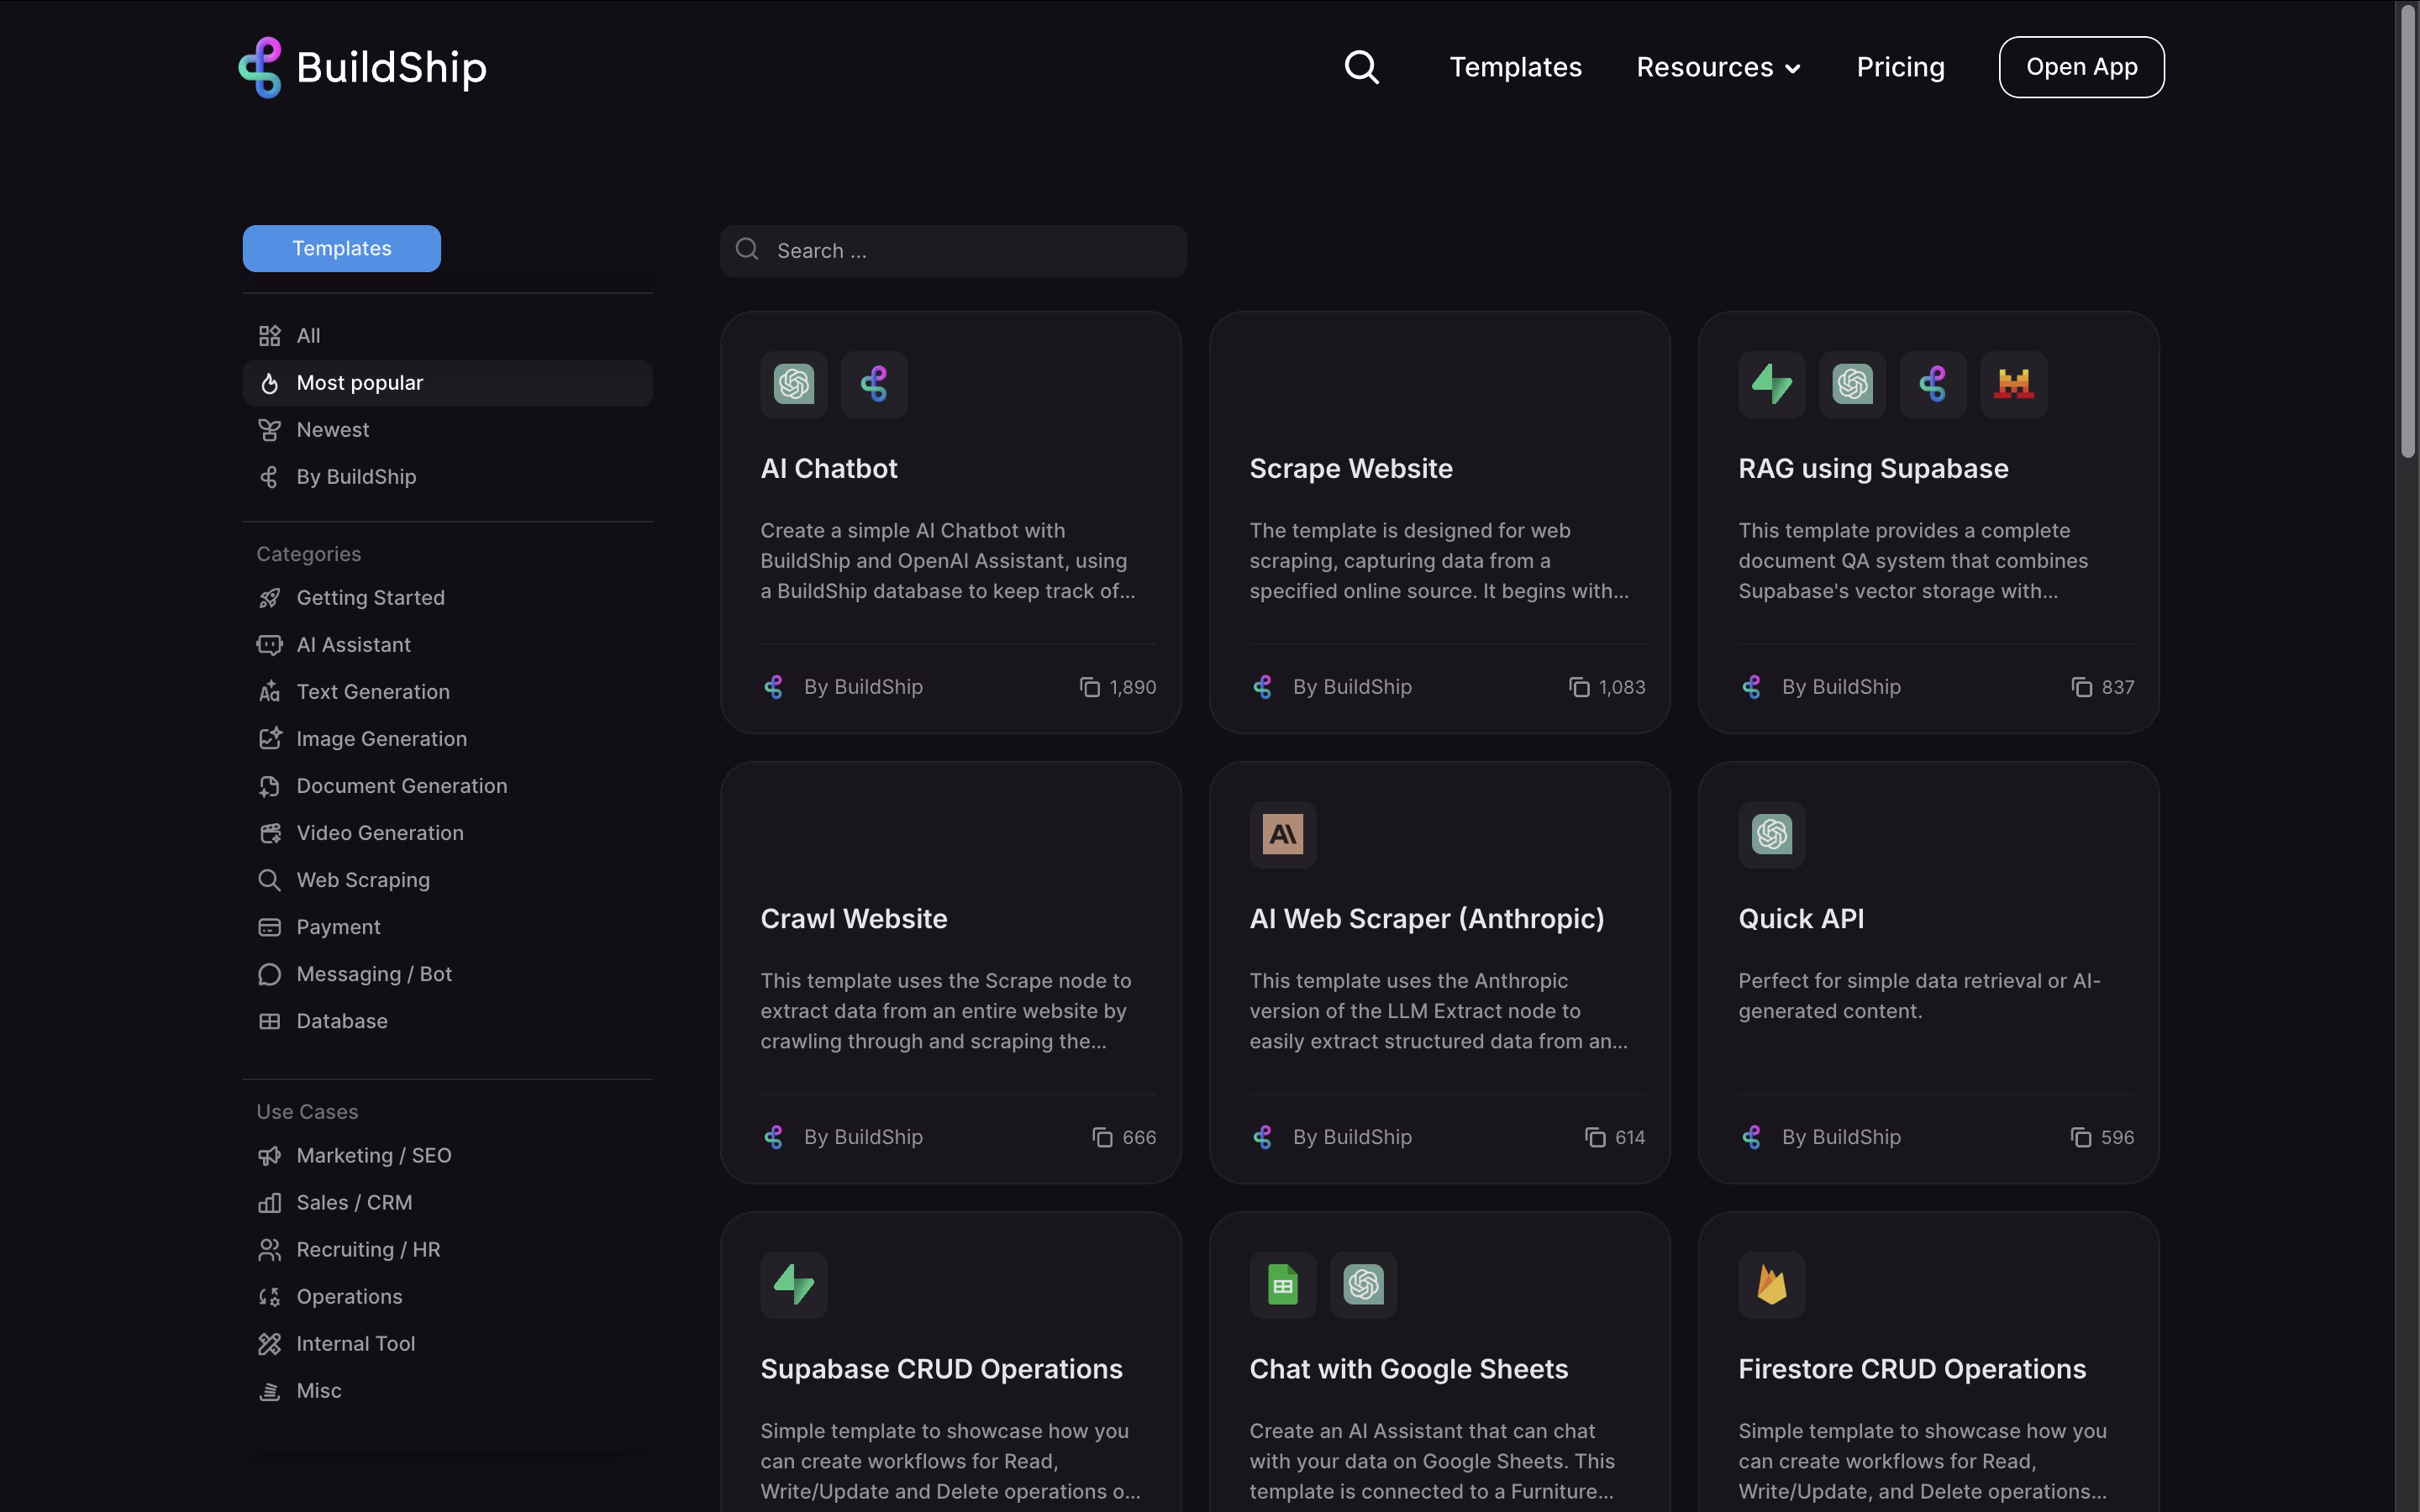The width and height of the screenshot is (2420, 1512).
Task: Expand the Resources dropdown in header
Action: 1718,67
